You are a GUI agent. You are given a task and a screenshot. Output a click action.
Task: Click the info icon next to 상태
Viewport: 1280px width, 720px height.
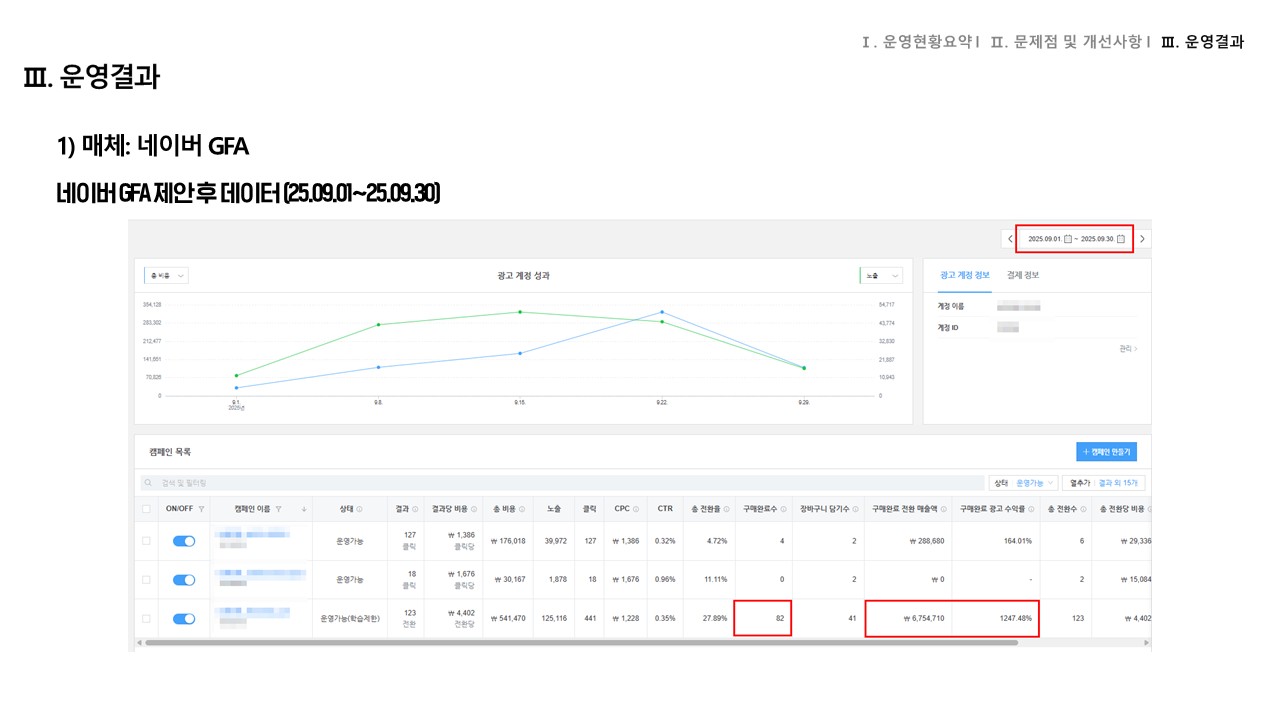(x=359, y=509)
